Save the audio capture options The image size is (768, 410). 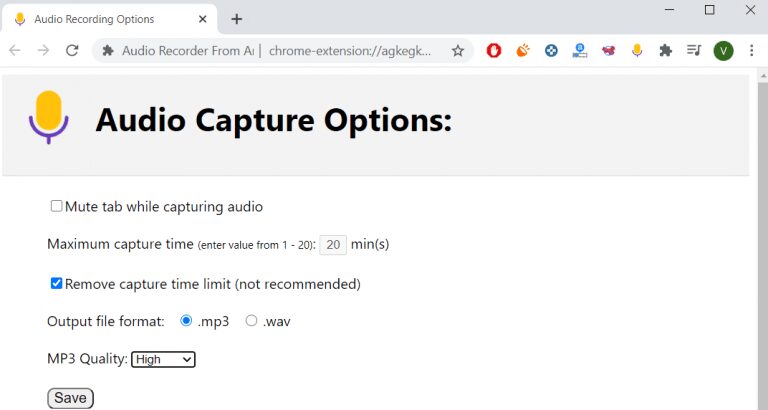[70, 398]
